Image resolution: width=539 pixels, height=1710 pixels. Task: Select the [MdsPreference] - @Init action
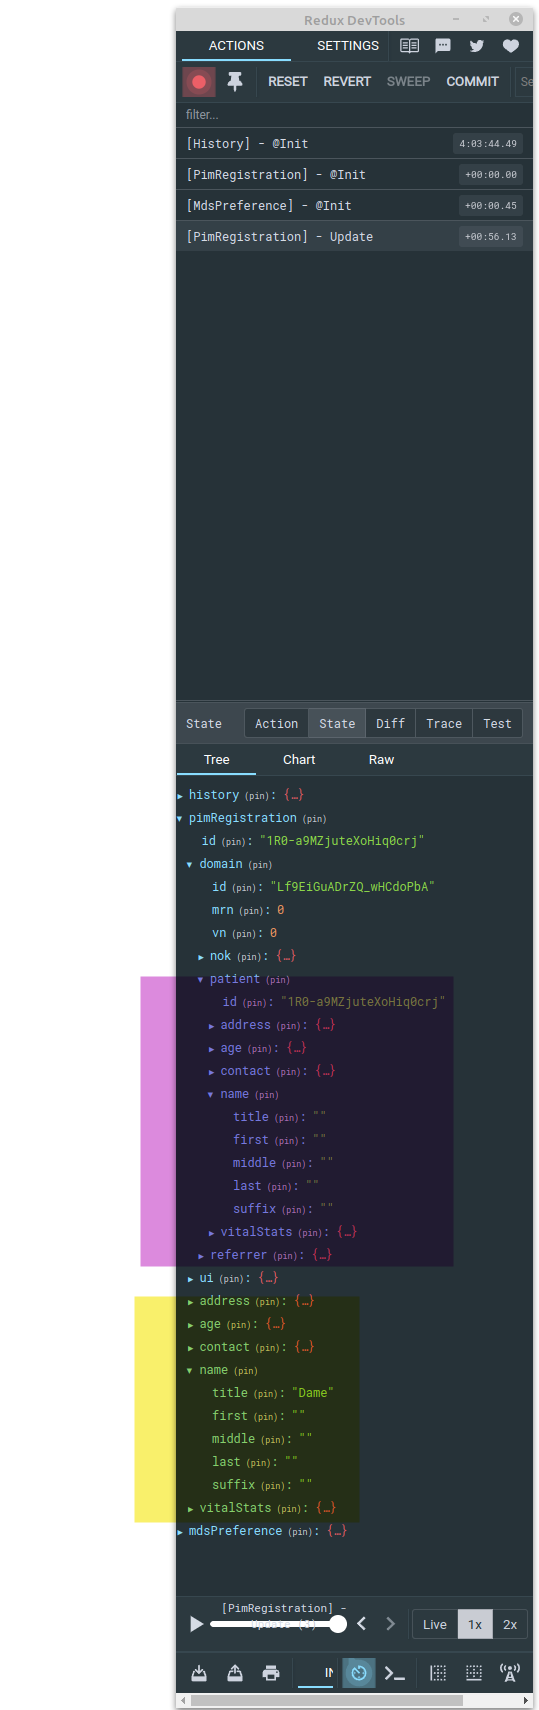coord(354,205)
